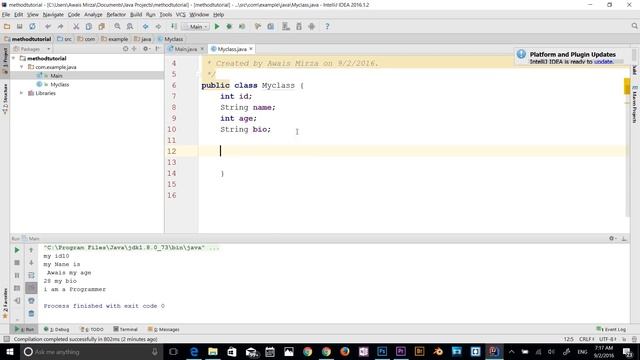Screen dimensions: 640x360
Task: Toggle the Project tool window side tab
Action: pos(5,60)
